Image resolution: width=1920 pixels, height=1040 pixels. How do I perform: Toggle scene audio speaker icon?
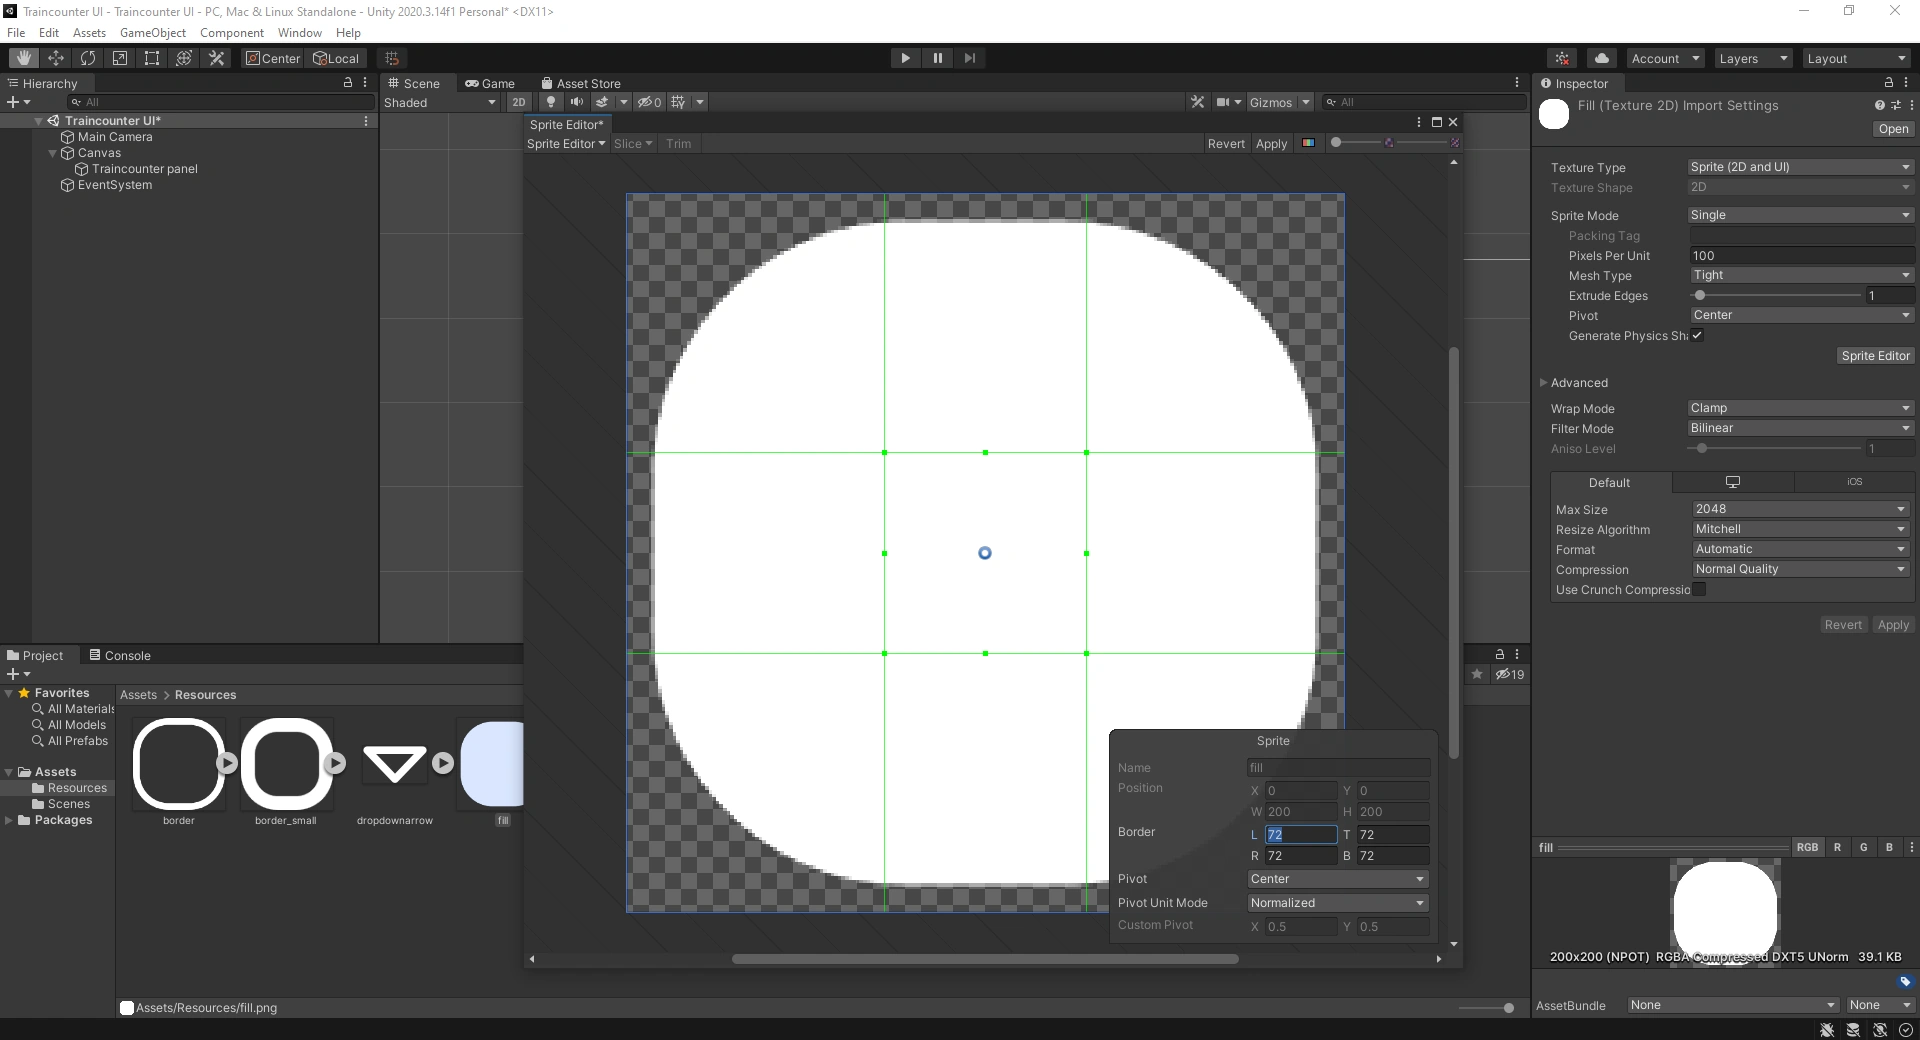pos(576,102)
